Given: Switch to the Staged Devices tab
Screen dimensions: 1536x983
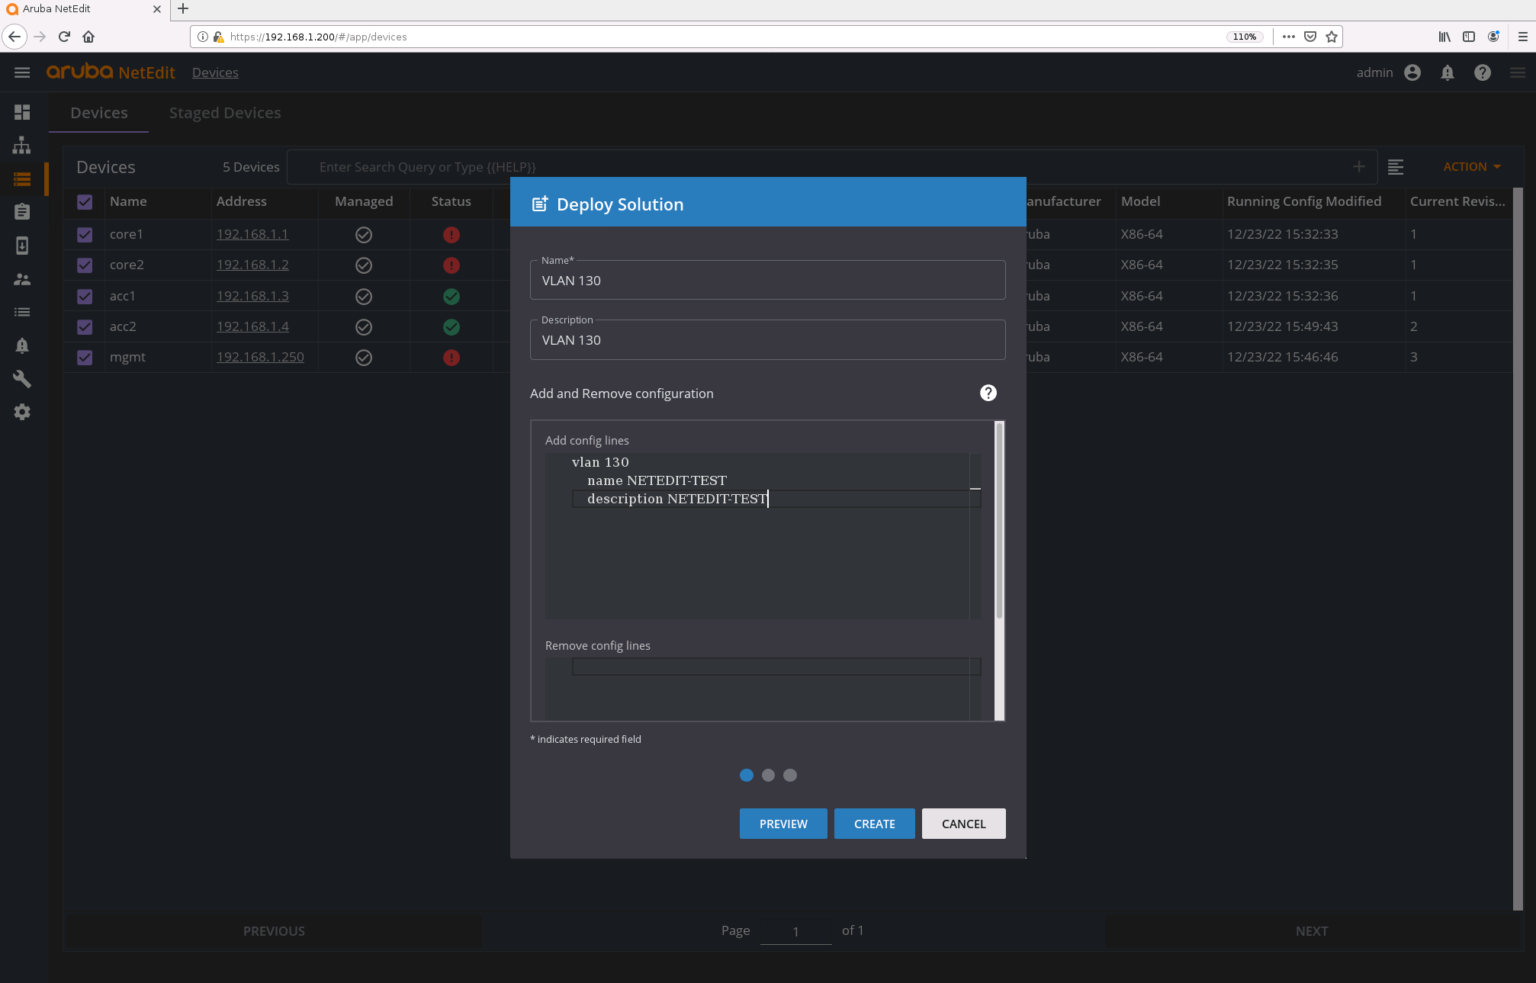Looking at the screenshot, I should (224, 113).
